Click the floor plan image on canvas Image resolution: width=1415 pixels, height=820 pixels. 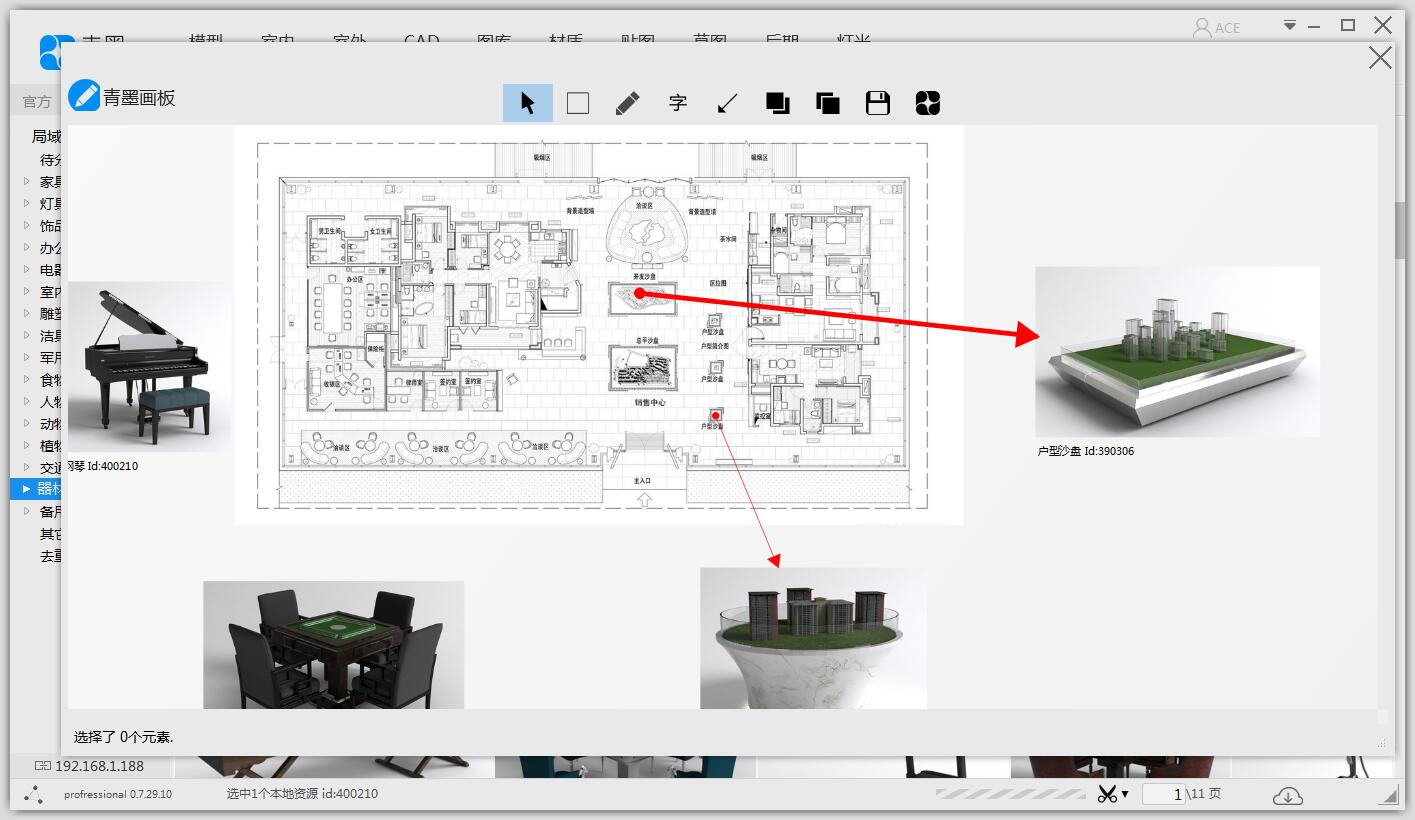[x=599, y=324]
